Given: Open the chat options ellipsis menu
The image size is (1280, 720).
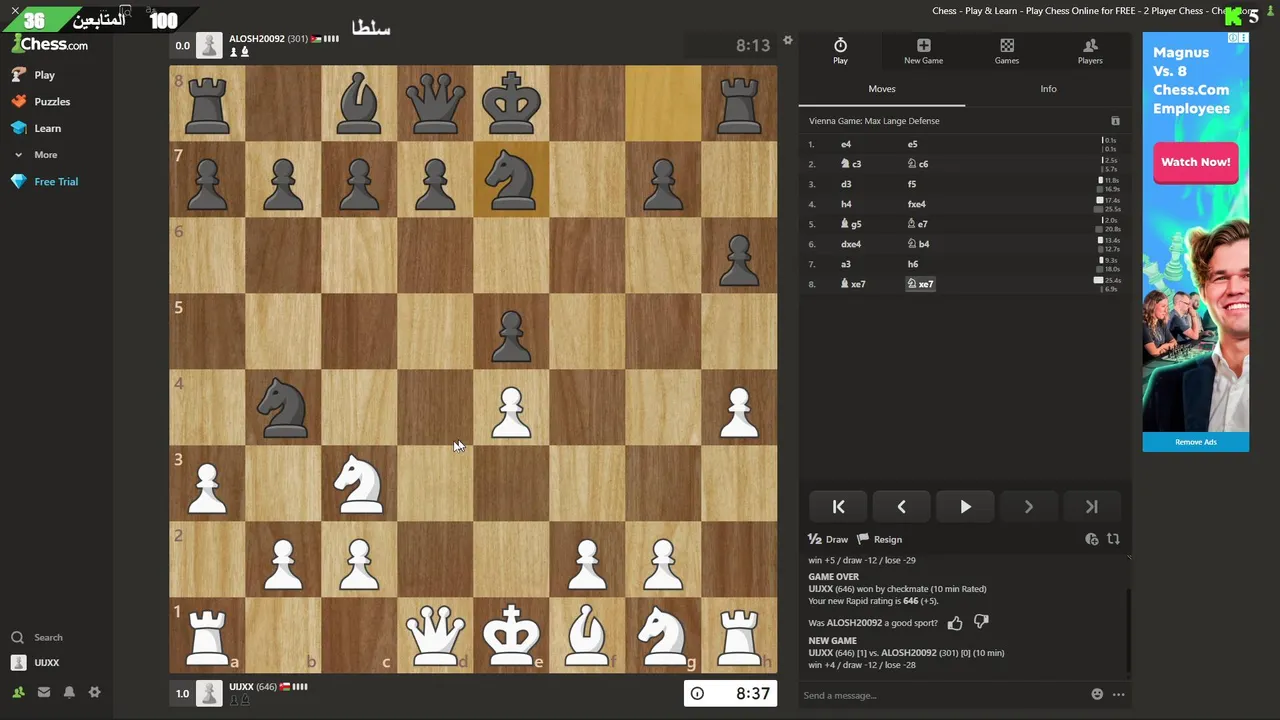Looking at the screenshot, I should pos(1118,695).
